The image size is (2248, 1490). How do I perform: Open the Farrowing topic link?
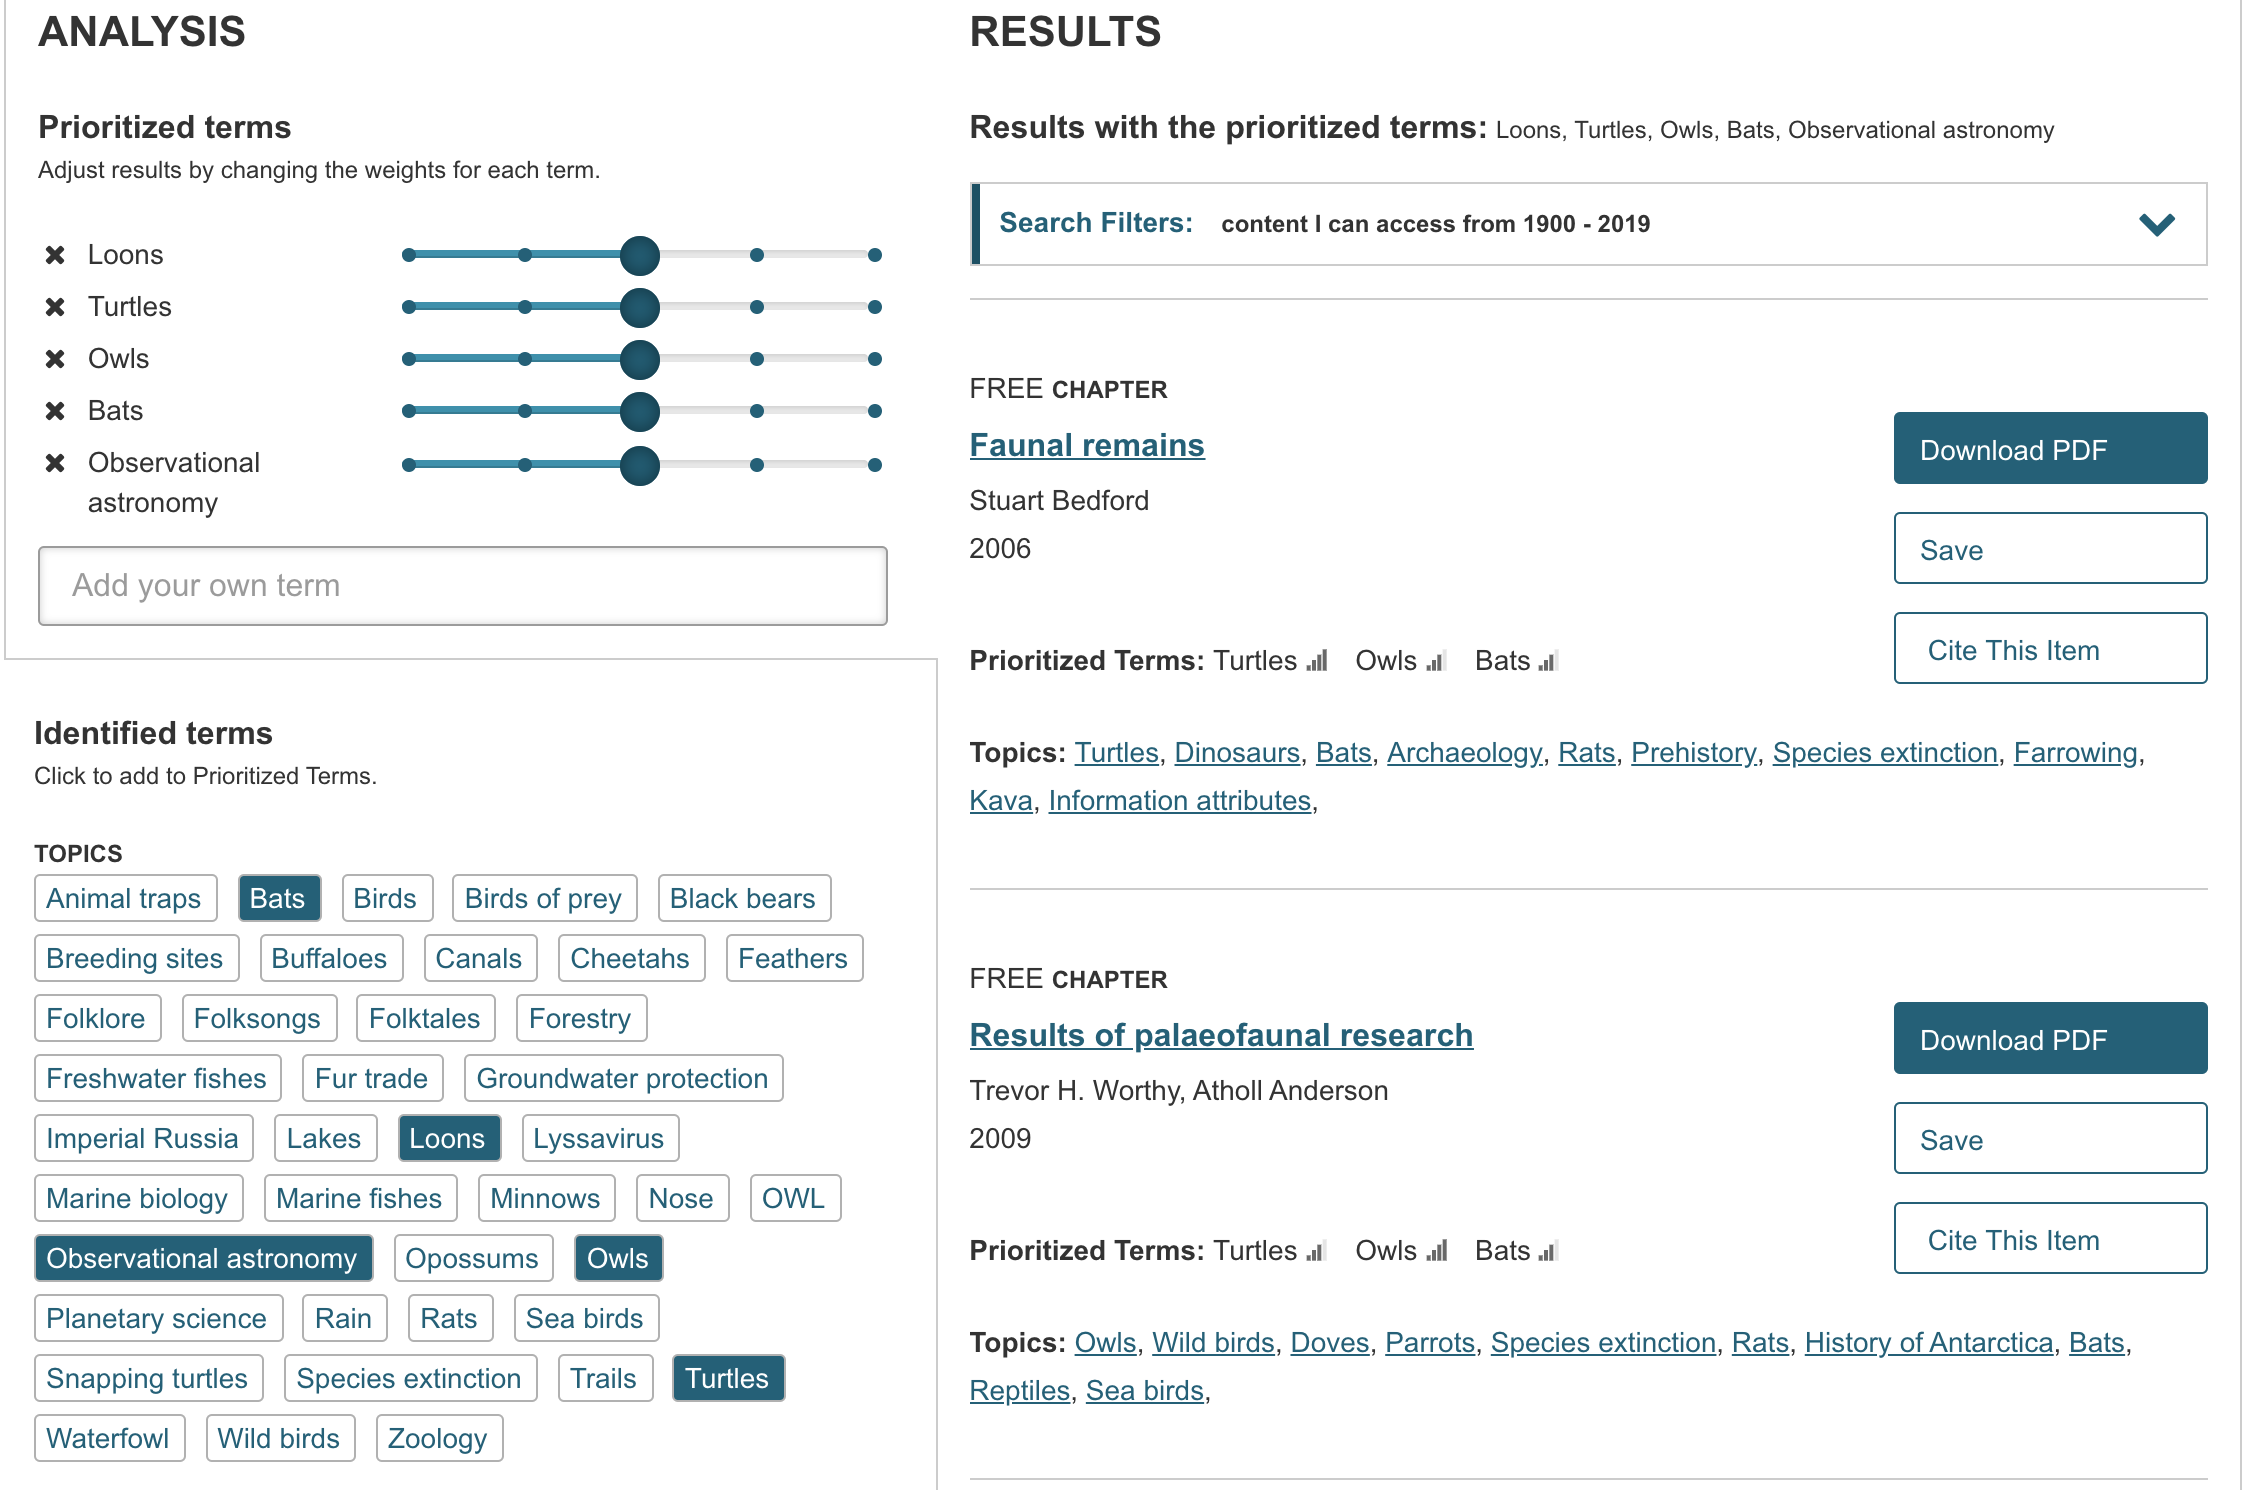(x=2075, y=753)
